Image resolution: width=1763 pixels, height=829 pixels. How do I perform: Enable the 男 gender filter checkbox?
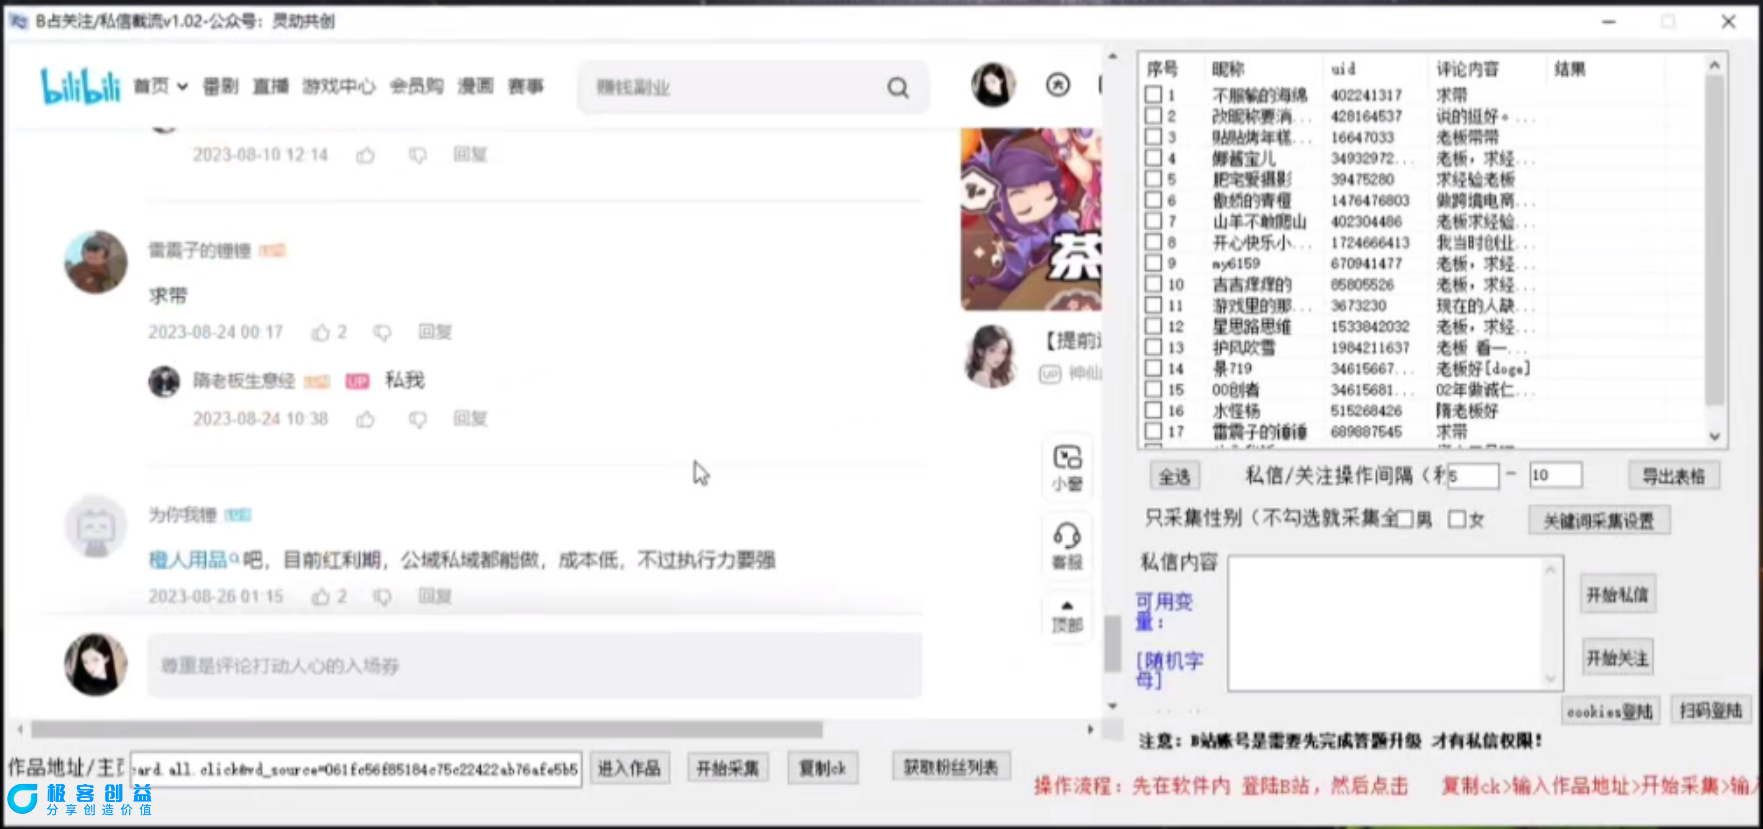pyautogui.click(x=1405, y=519)
